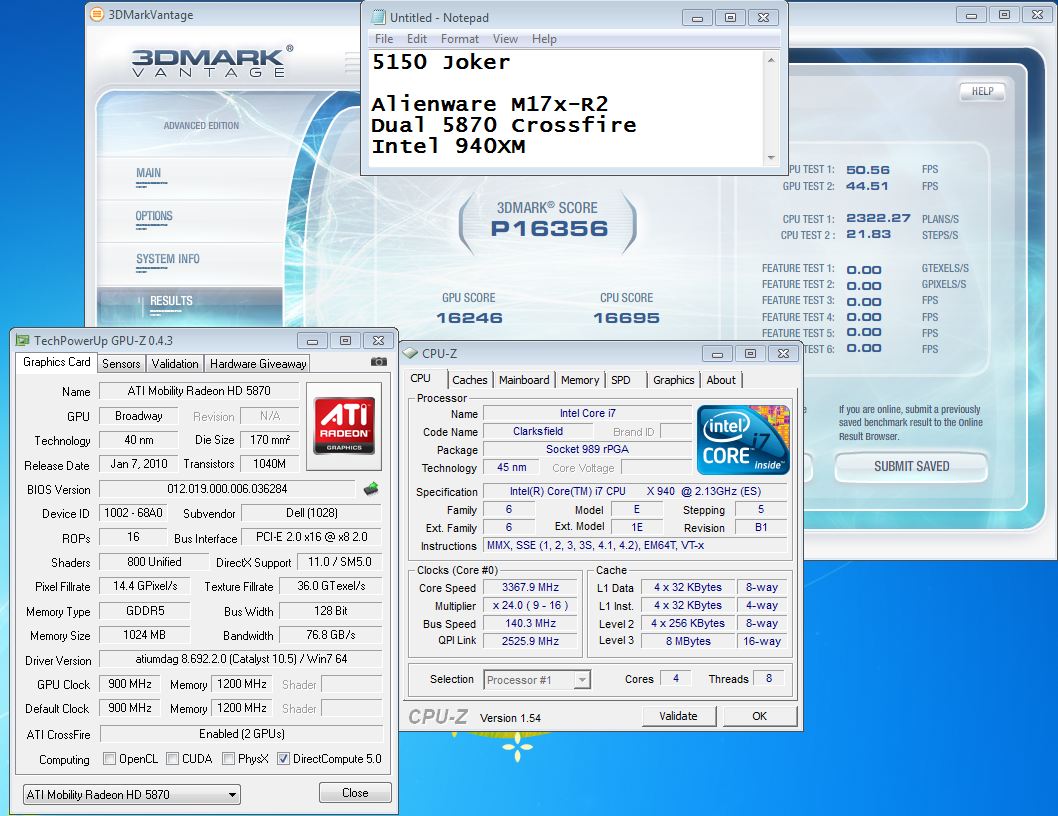The image size is (1058, 816).
Task: Click the 3DMark score P16356
Action: coord(549,229)
